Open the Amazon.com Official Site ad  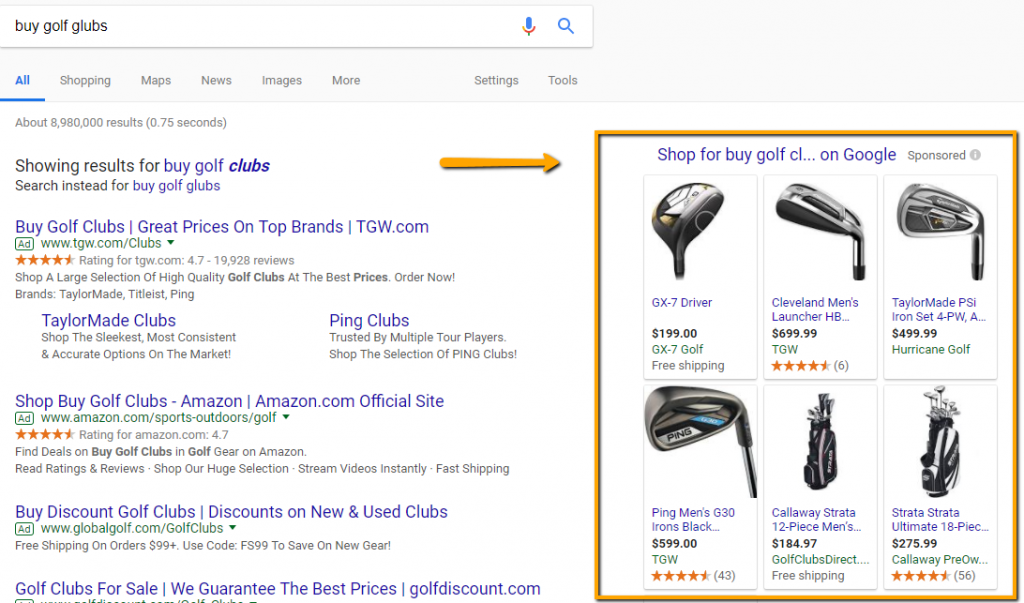tap(229, 401)
